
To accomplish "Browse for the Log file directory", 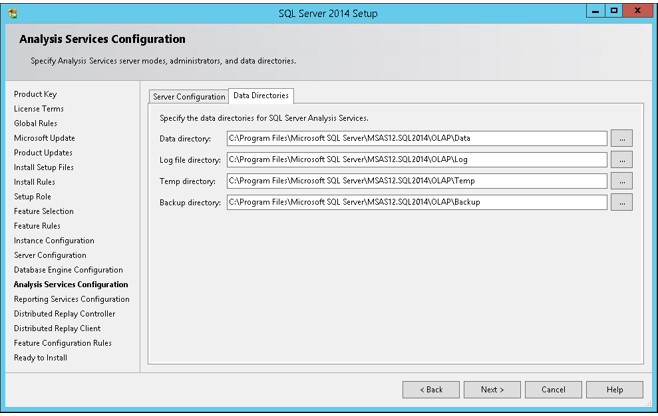I will [x=621, y=160].
